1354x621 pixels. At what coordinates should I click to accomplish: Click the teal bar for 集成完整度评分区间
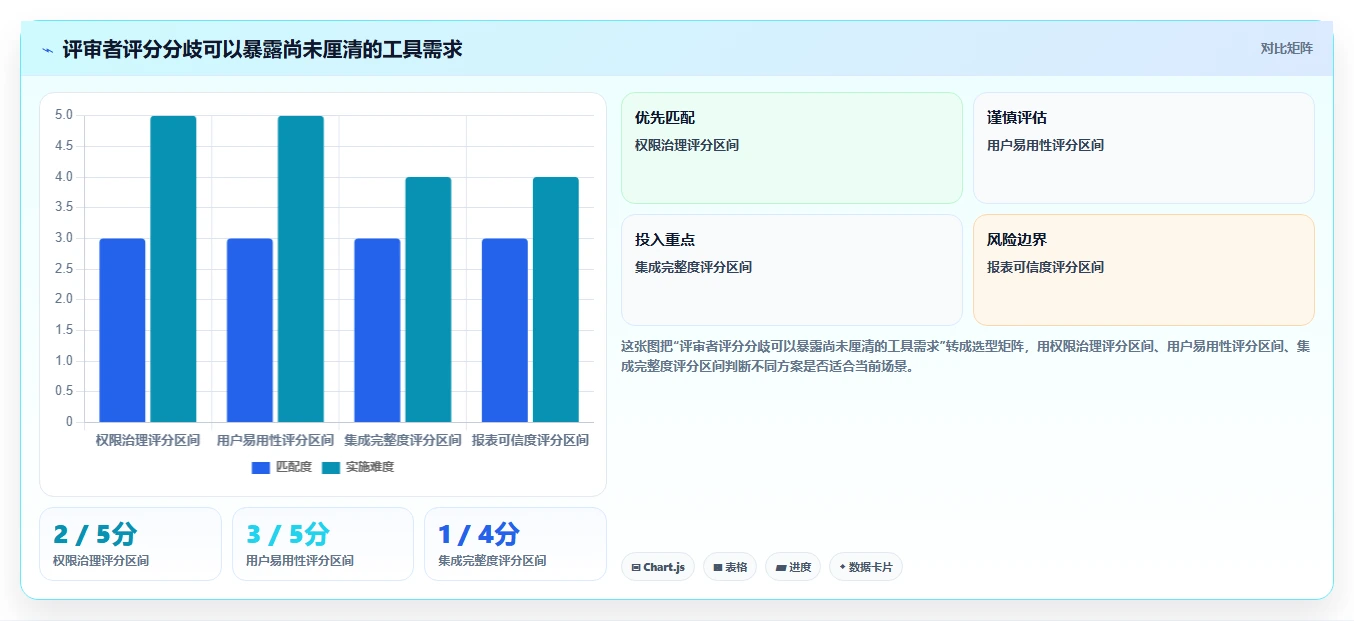428,300
